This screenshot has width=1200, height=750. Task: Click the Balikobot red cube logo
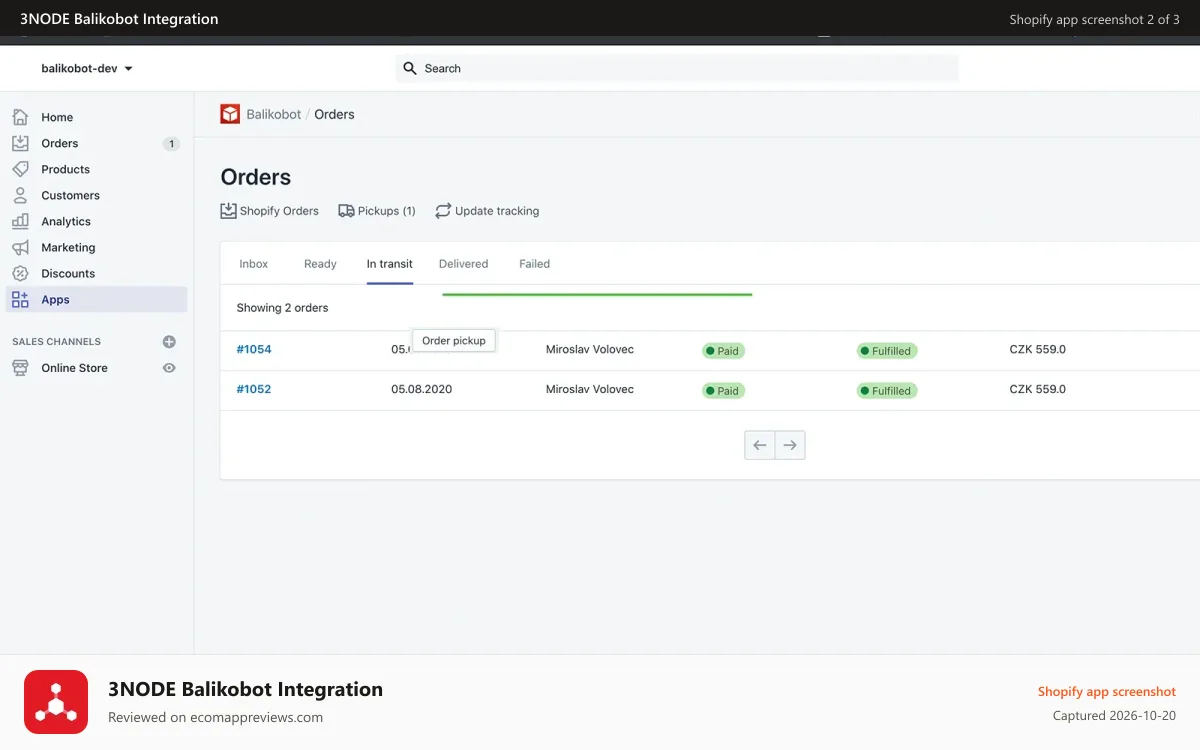(230, 114)
